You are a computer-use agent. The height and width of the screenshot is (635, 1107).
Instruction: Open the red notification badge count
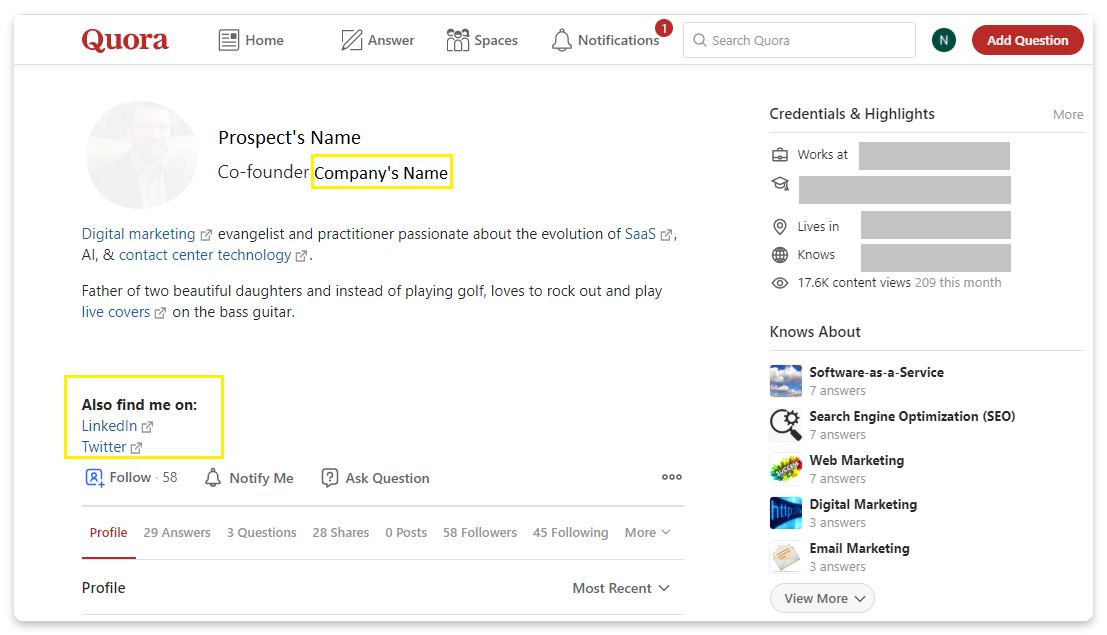pyautogui.click(x=664, y=28)
